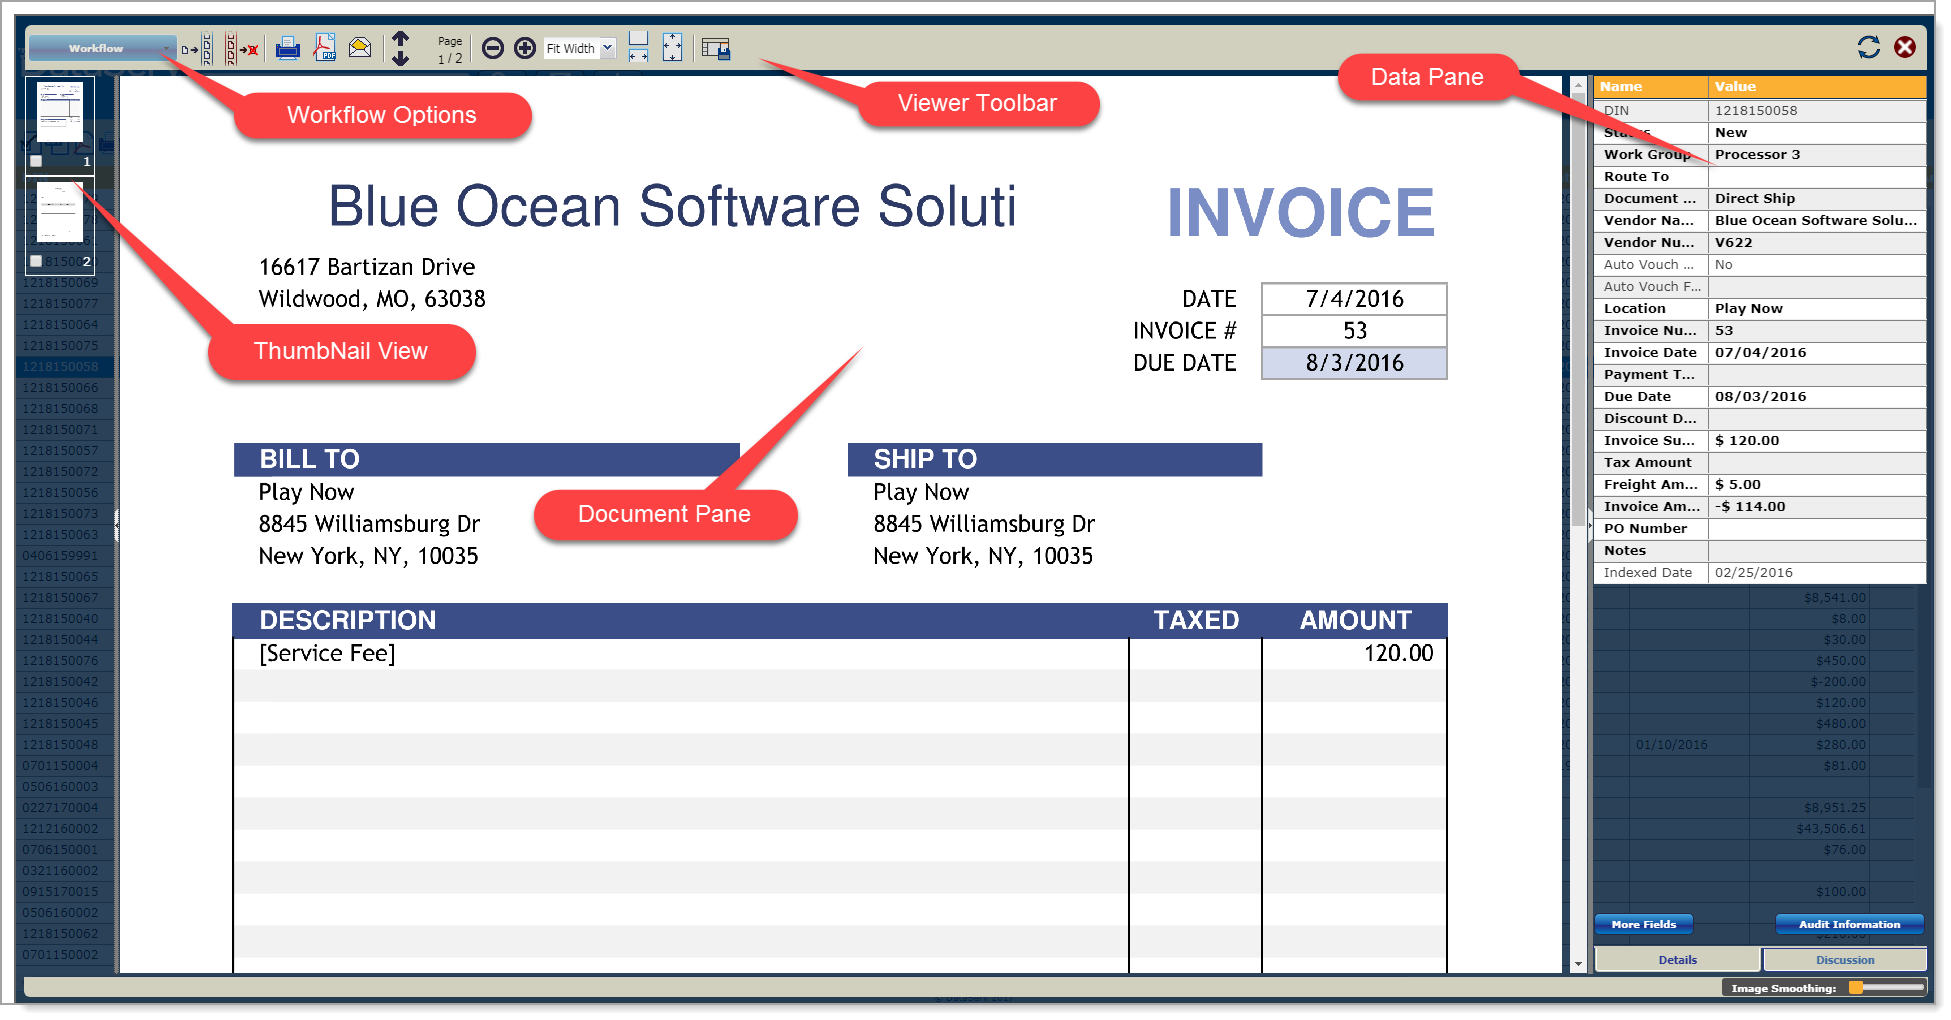Email the document via the envelope icon
The image size is (1951, 1020).
click(360, 47)
